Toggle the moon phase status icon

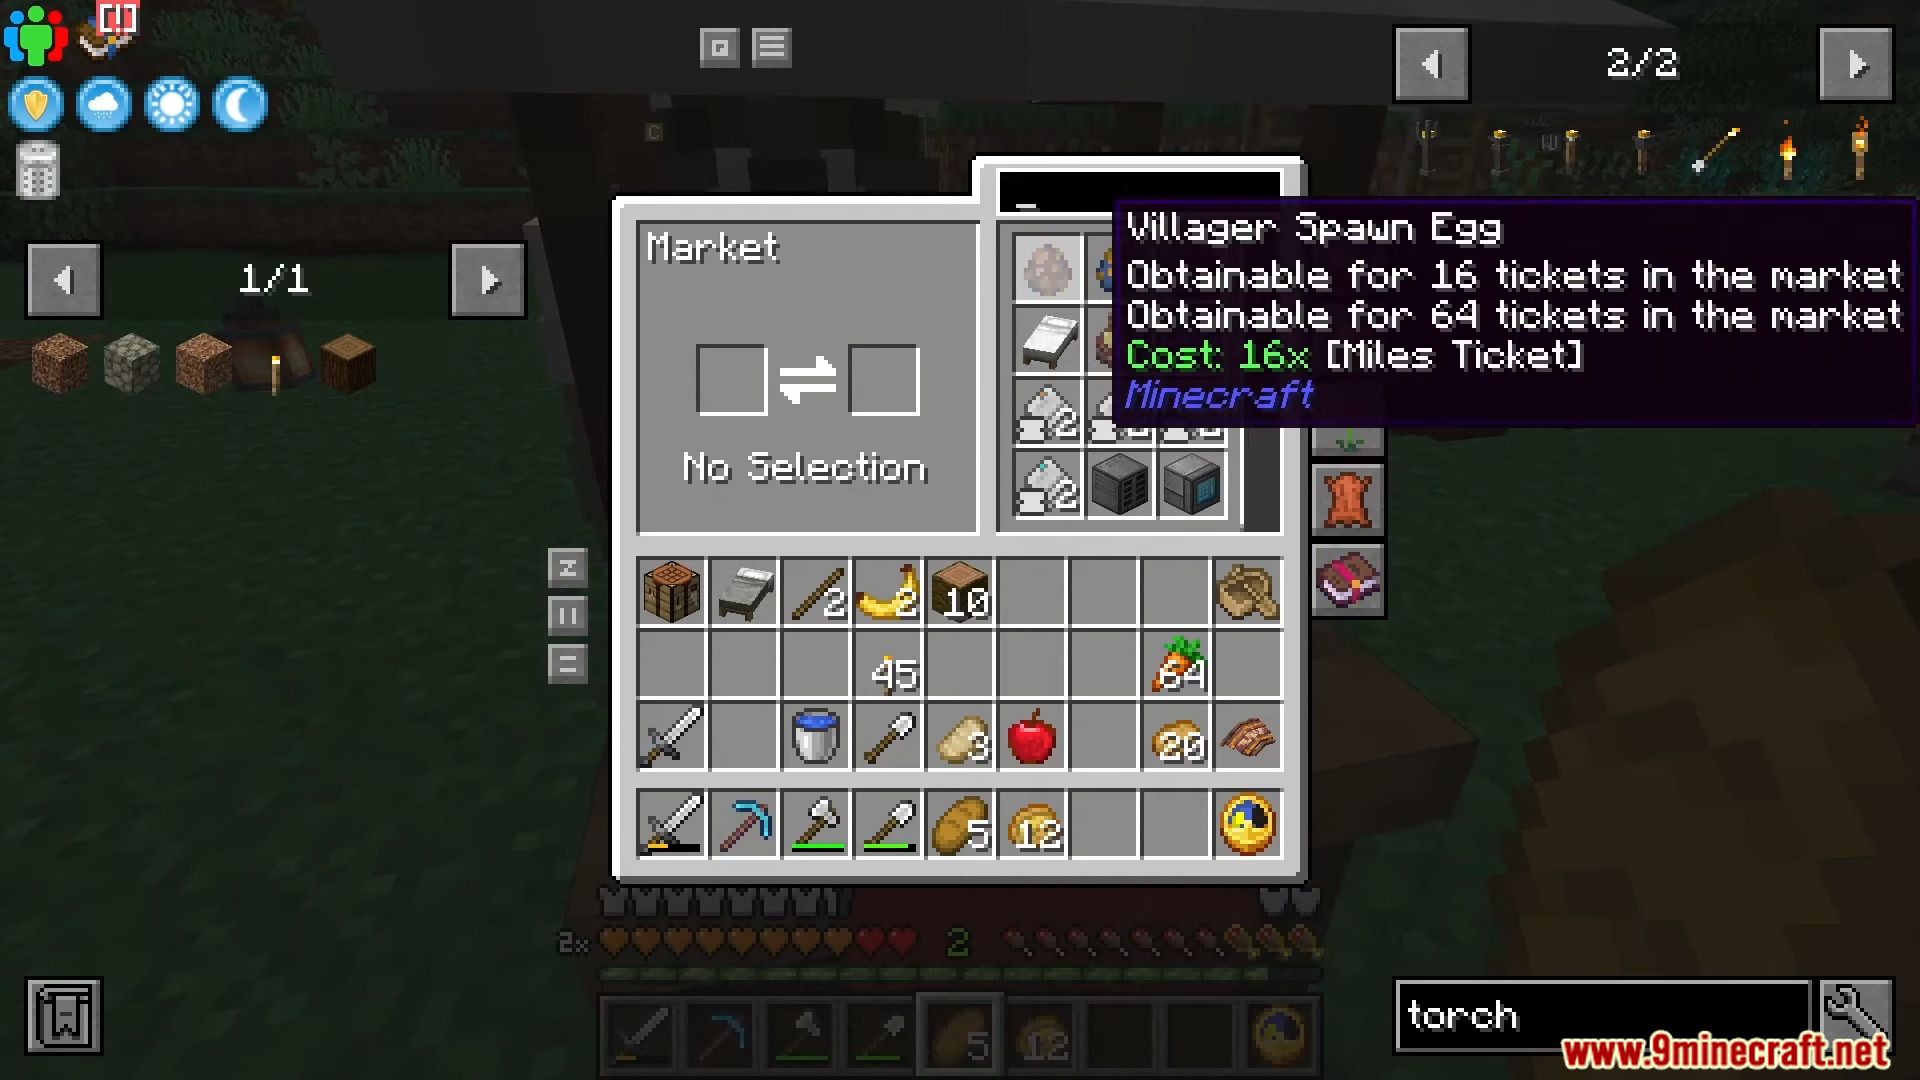click(239, 103)
